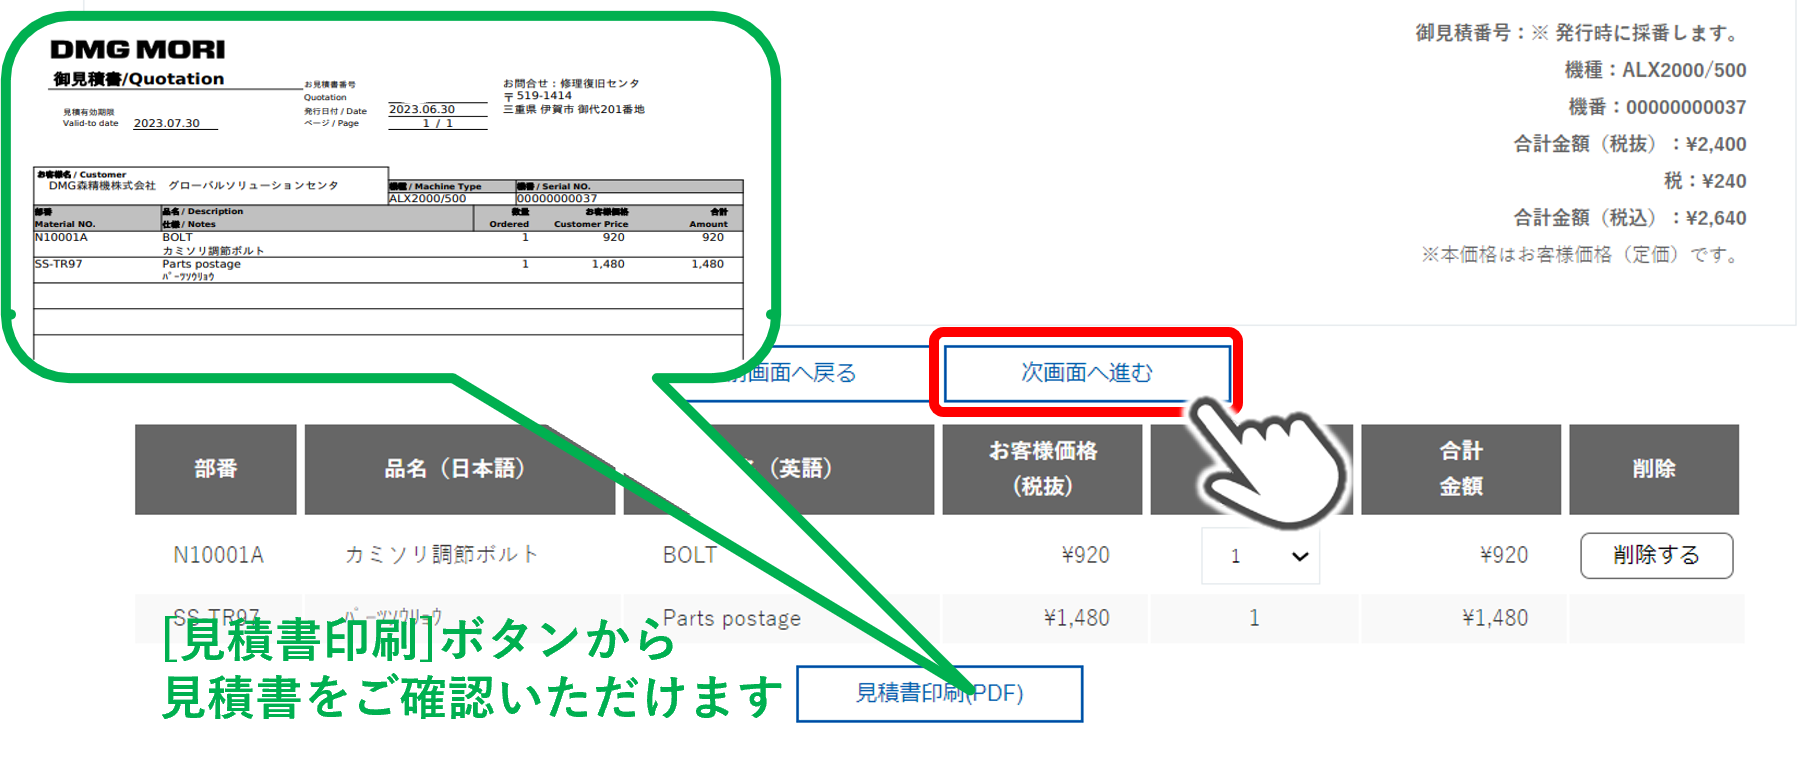Click the 合計金額 column header

click(1461, 469)
